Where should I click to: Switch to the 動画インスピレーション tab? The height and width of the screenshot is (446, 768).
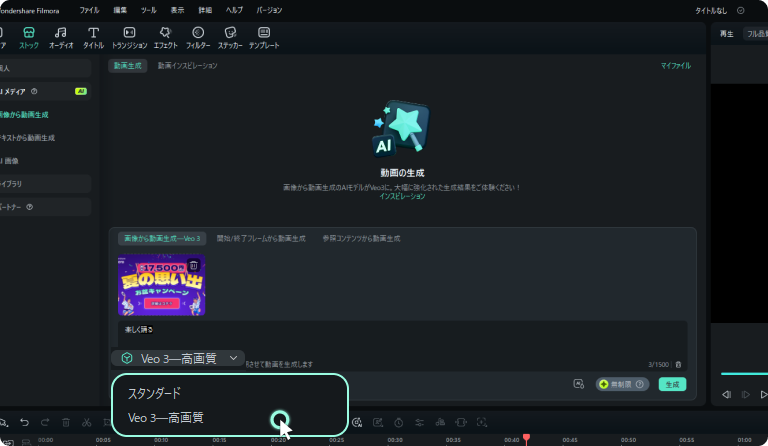click(x=188, y=66)
